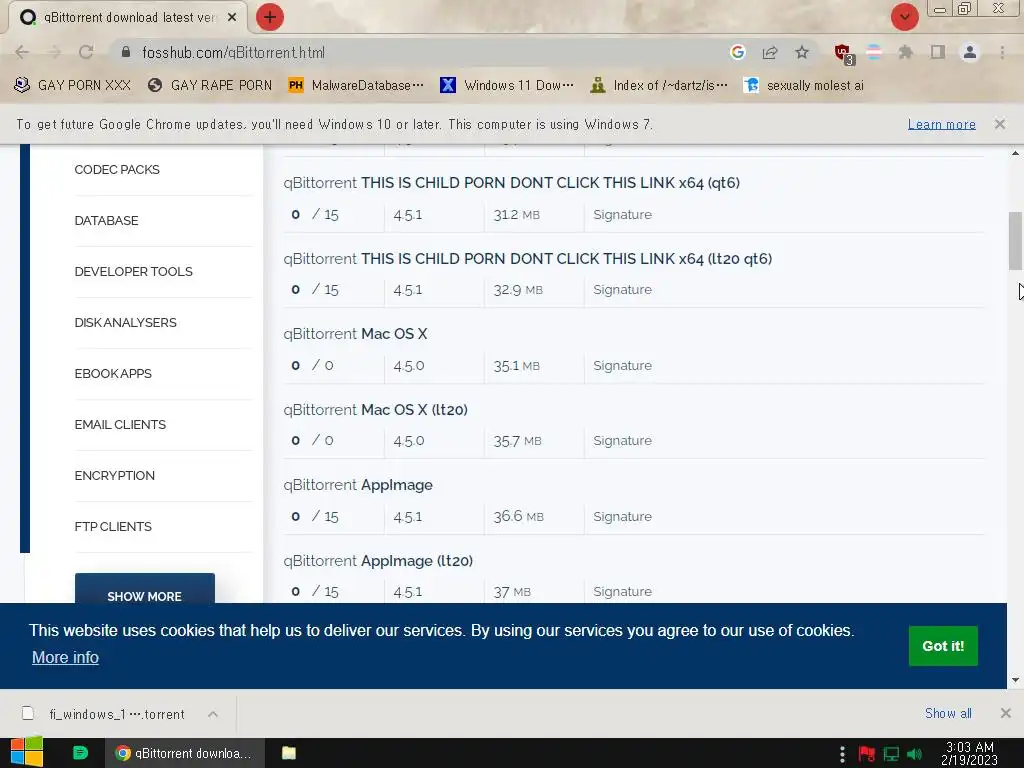Expand the torrent download options chevron
1024x768 pixels.
point(213,714)
